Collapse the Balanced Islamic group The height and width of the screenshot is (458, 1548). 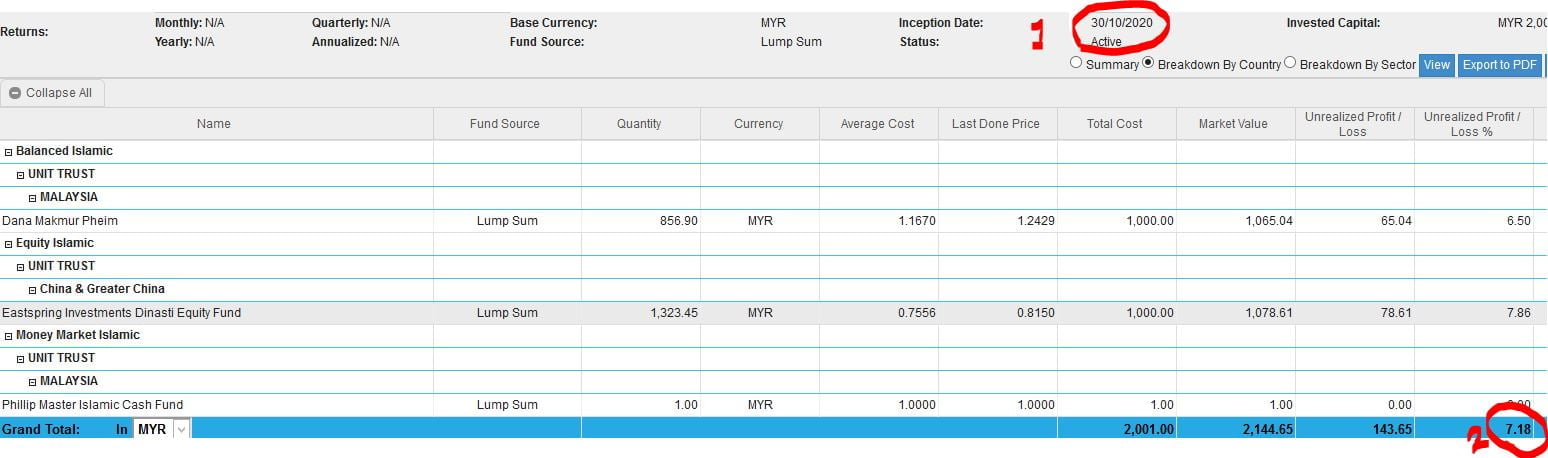click(9, 152)
